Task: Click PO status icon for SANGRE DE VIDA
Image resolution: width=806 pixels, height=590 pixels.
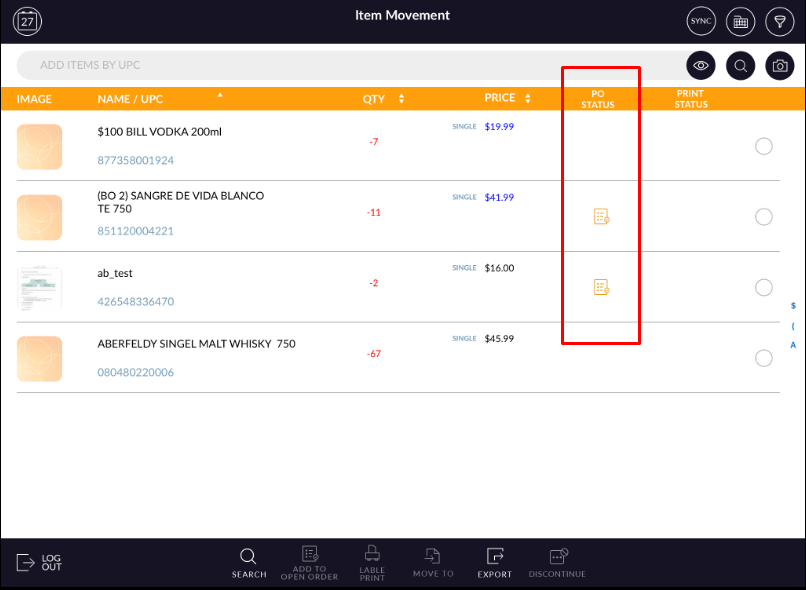Action: point(601,216)
